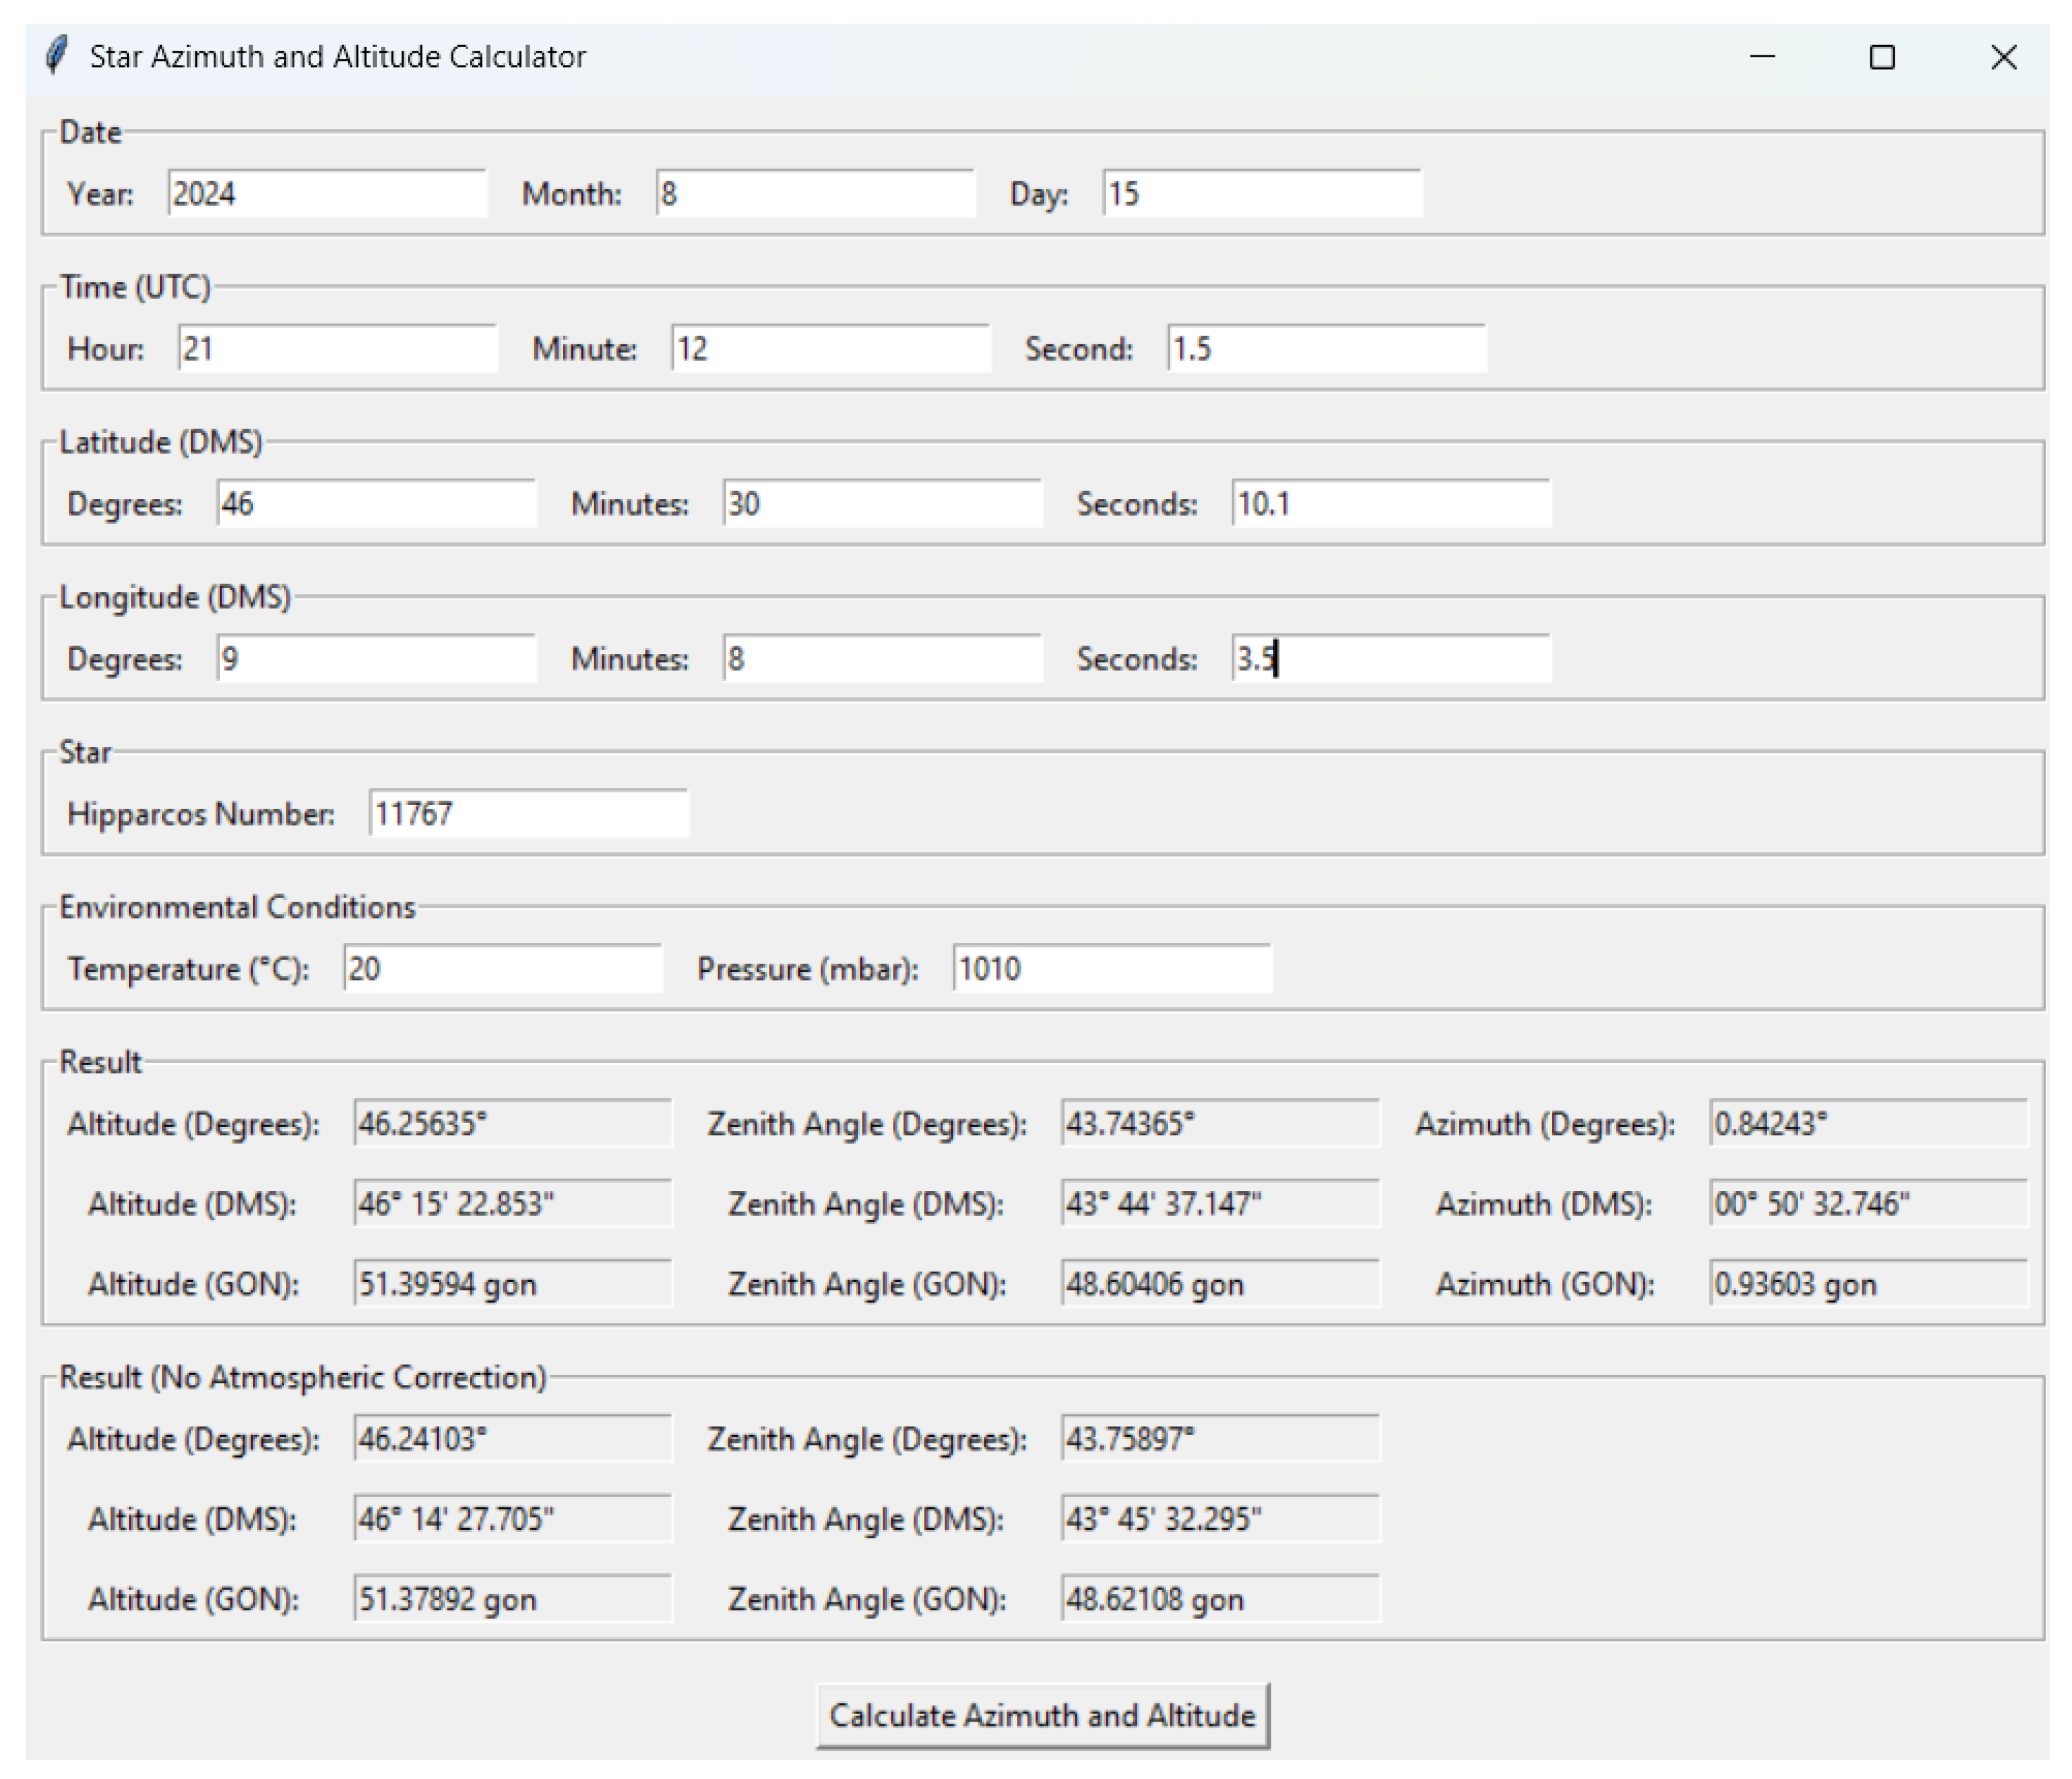Focus the Hipparcos Number field
Viewport: 2072px width, 1779px height.
[x=527, y=813]
